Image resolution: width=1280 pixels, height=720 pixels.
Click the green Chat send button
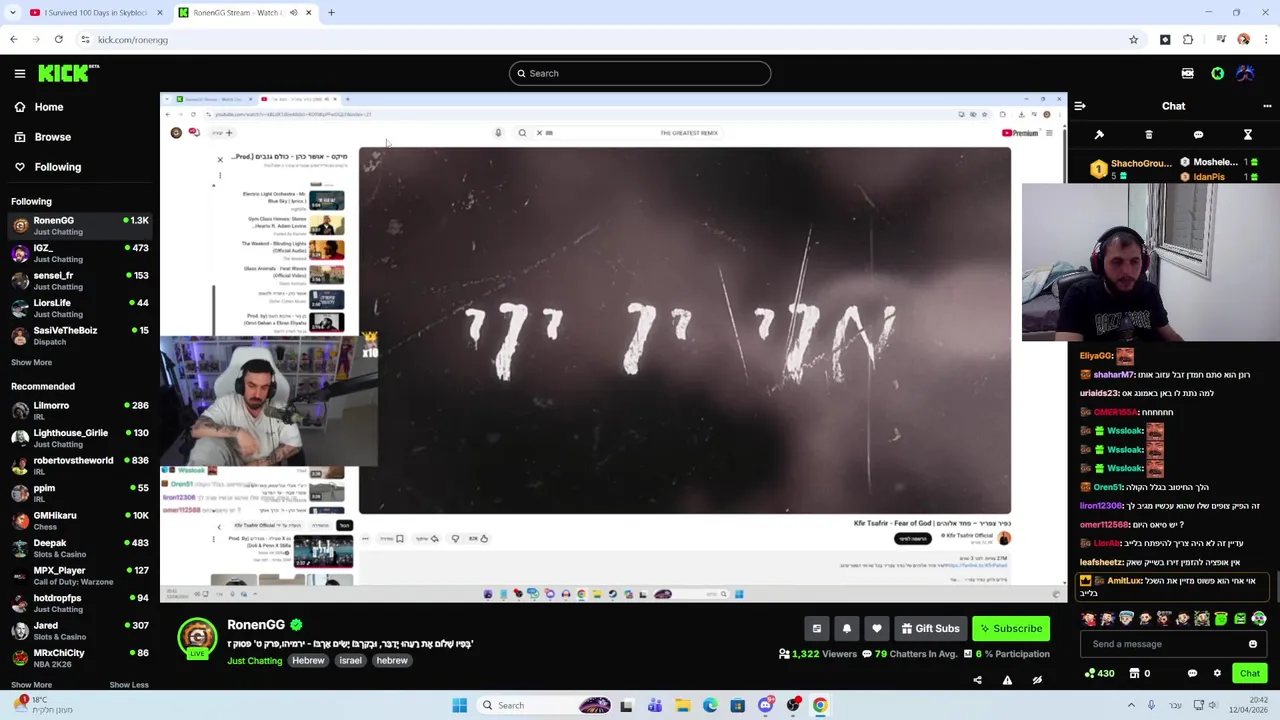[1250, 673]
